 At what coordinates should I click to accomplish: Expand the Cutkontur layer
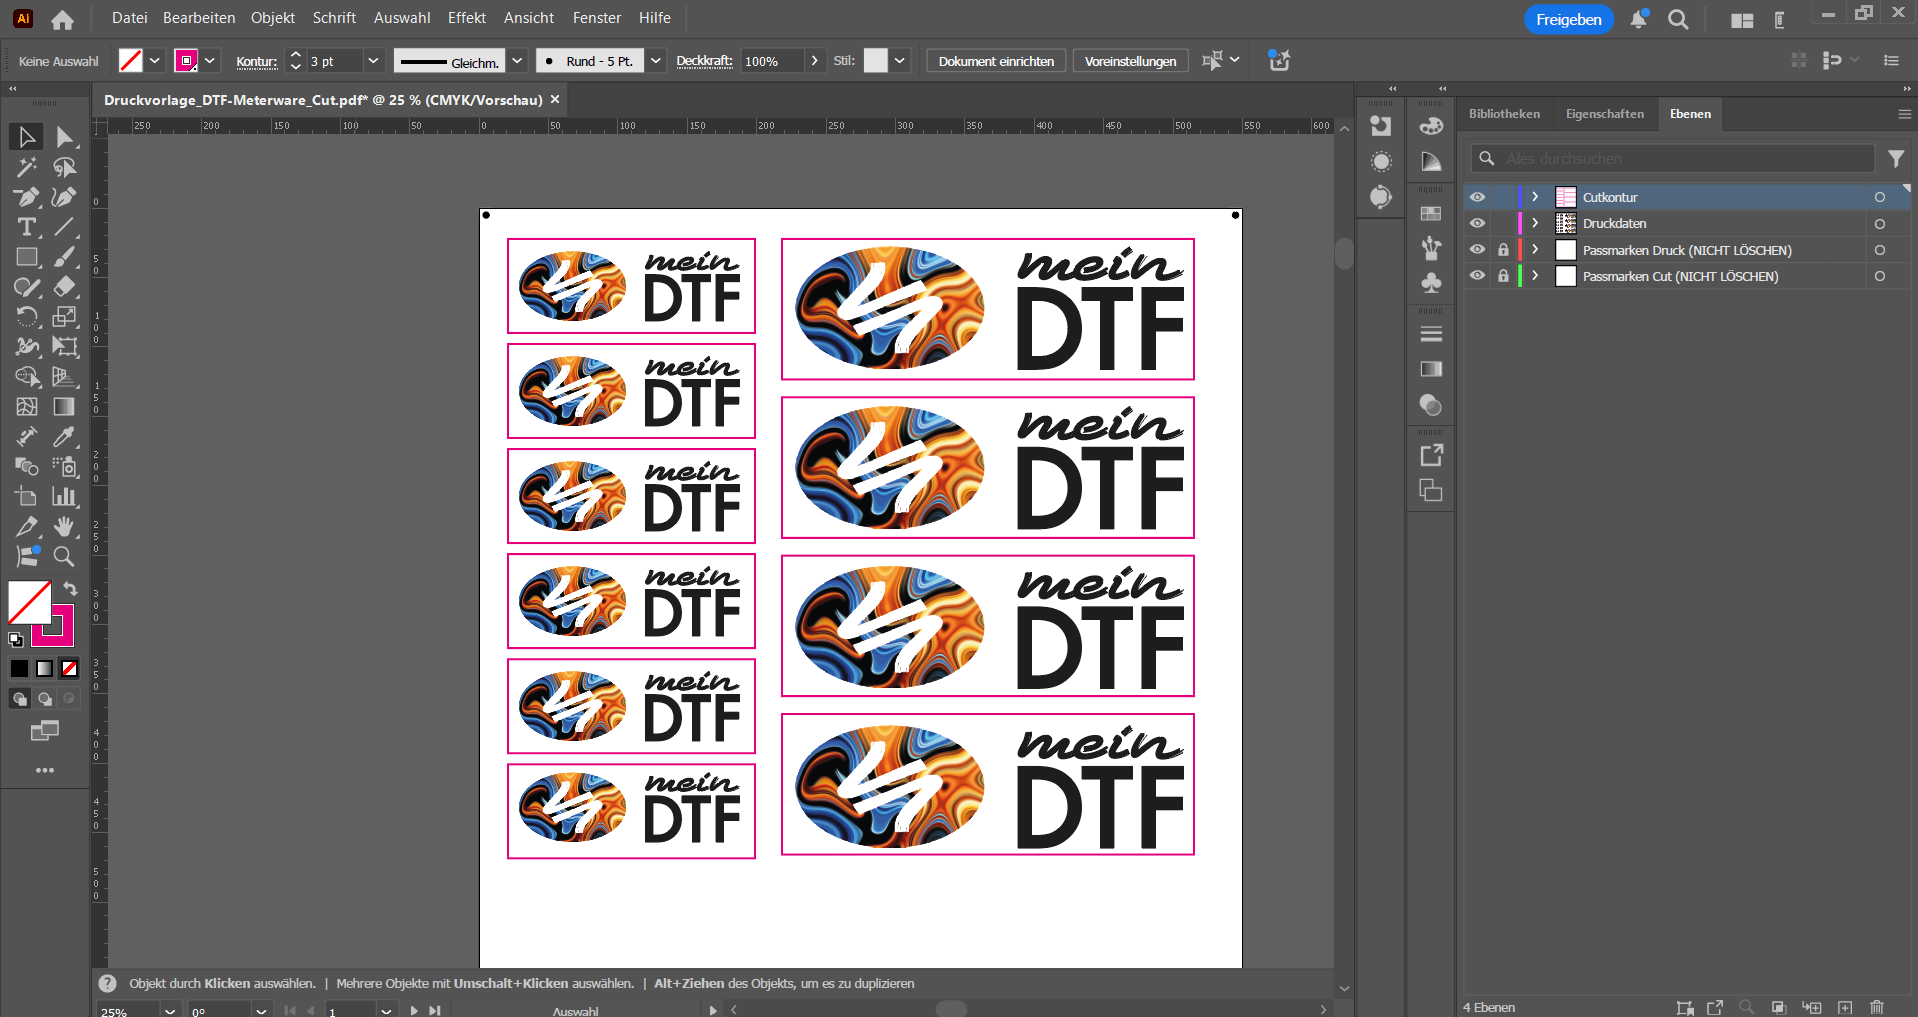pos(1535,197)
